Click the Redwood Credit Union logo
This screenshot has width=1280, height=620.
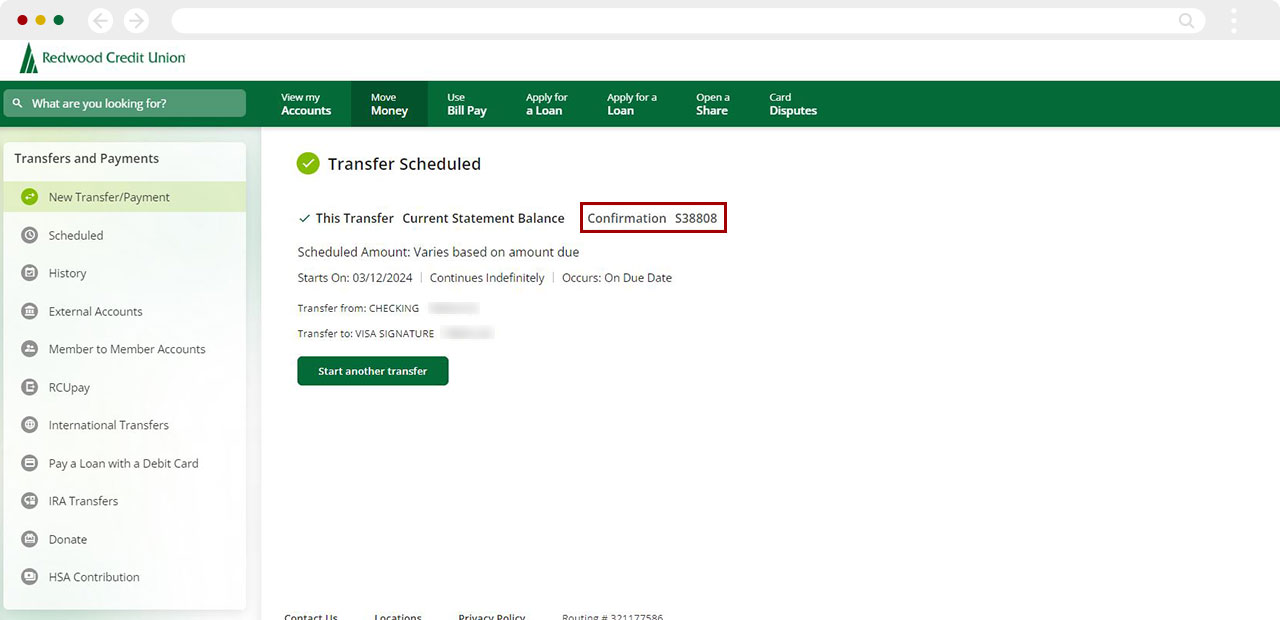click(x=102, y=58)
